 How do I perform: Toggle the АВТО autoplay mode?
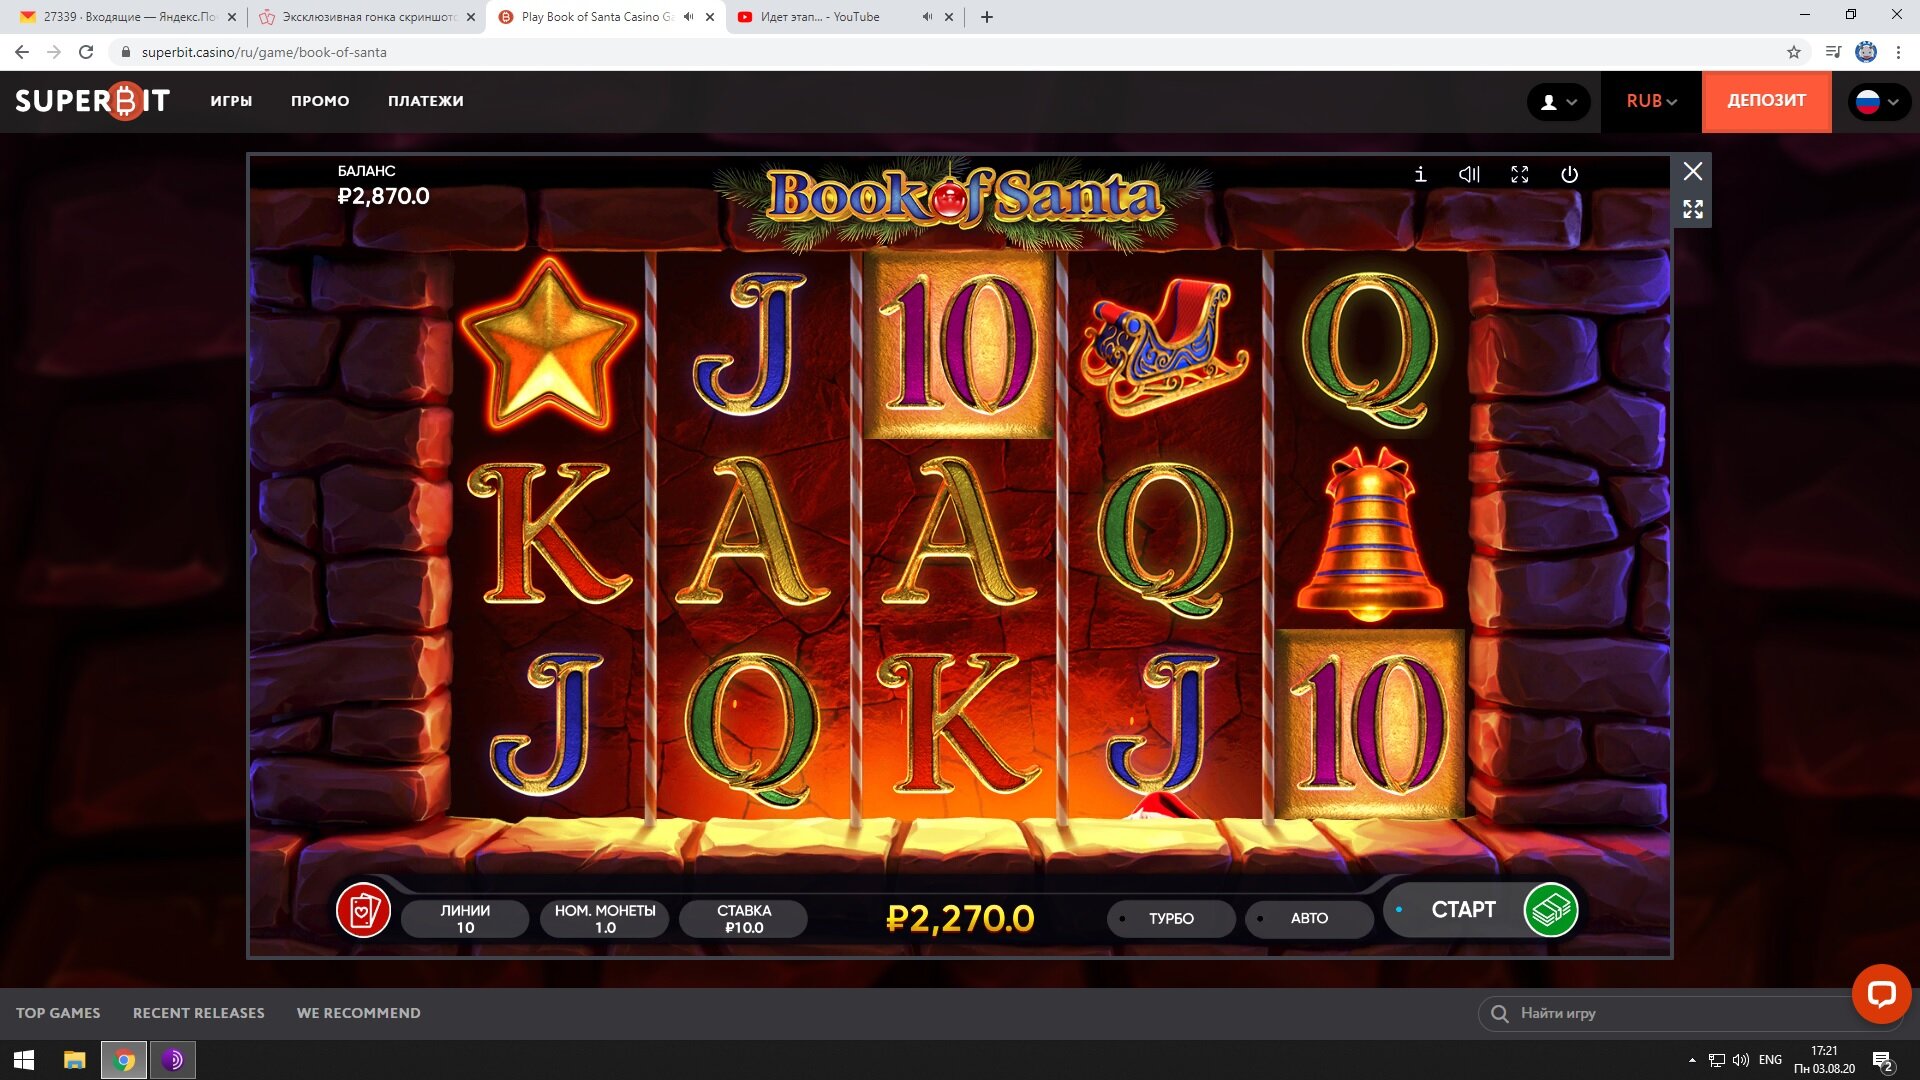pyautogui.click(x=1308, y=918)
